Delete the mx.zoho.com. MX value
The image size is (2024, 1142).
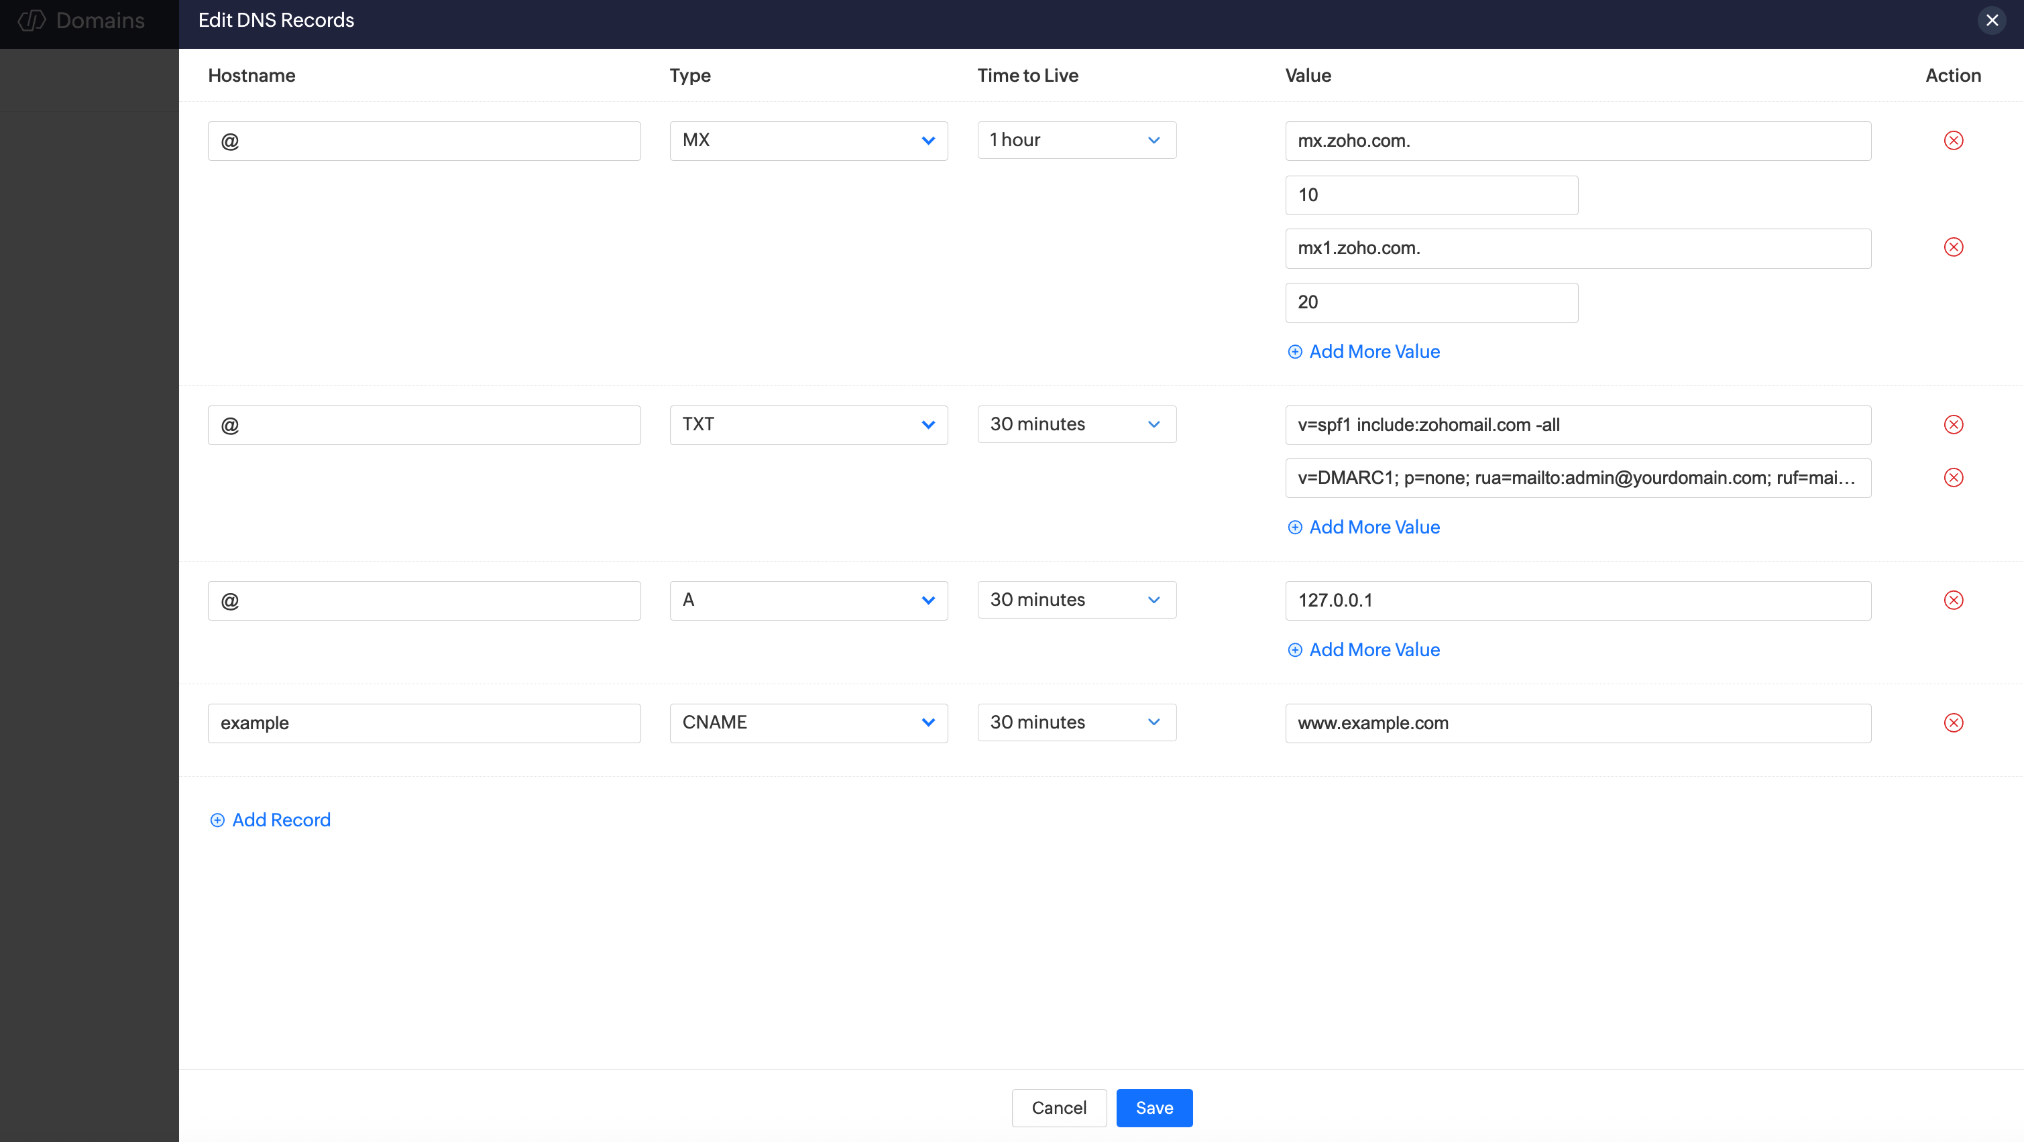(1953, 140)
